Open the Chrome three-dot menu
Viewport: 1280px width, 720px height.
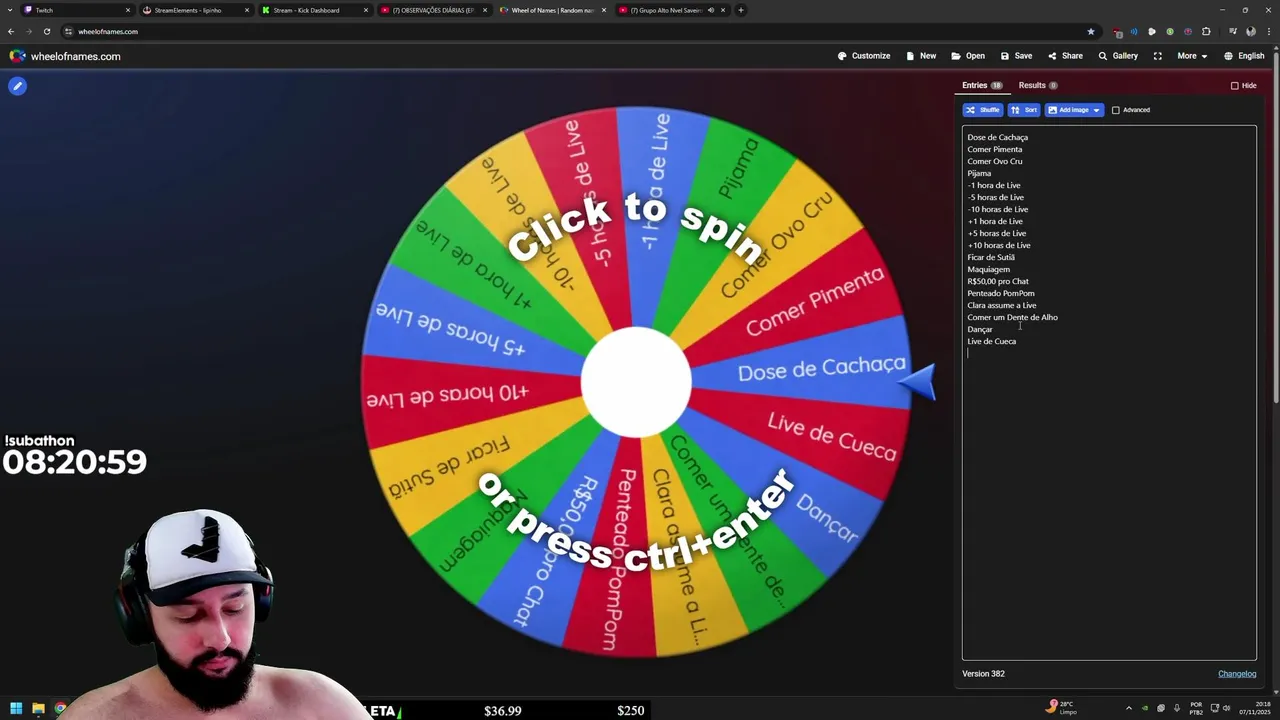pyautogui.click(x=1268, y=31)
